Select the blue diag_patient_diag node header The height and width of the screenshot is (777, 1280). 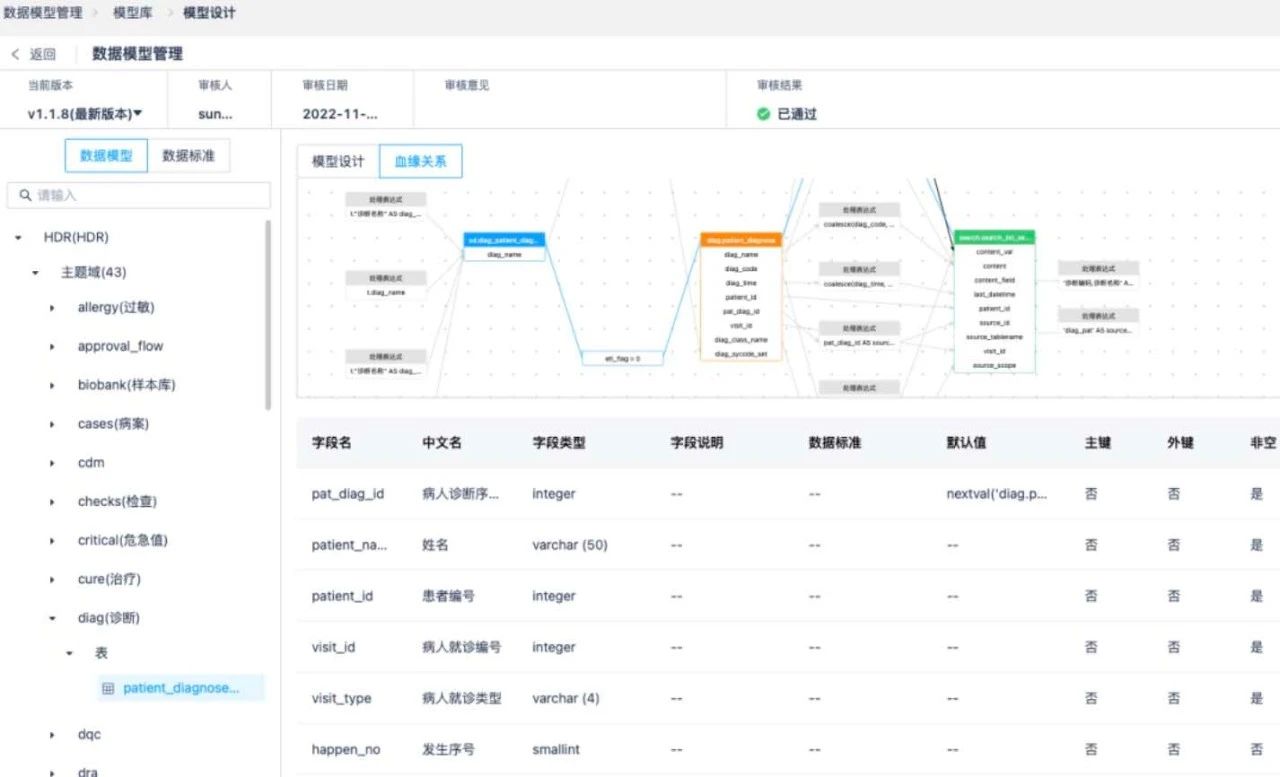[505, 240]
